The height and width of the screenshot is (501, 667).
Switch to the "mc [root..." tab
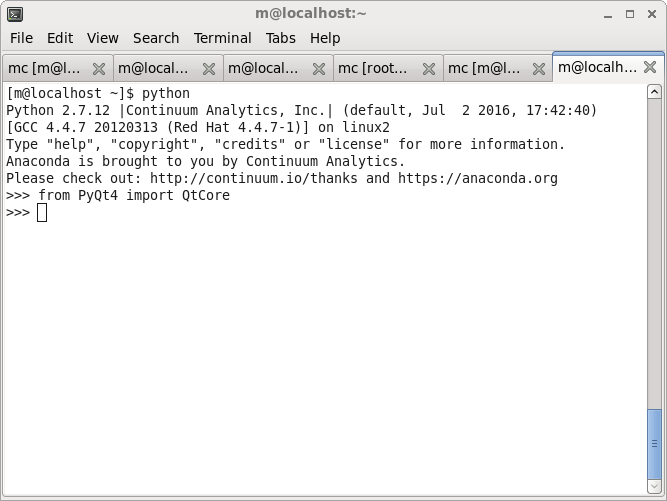(374, 69)
